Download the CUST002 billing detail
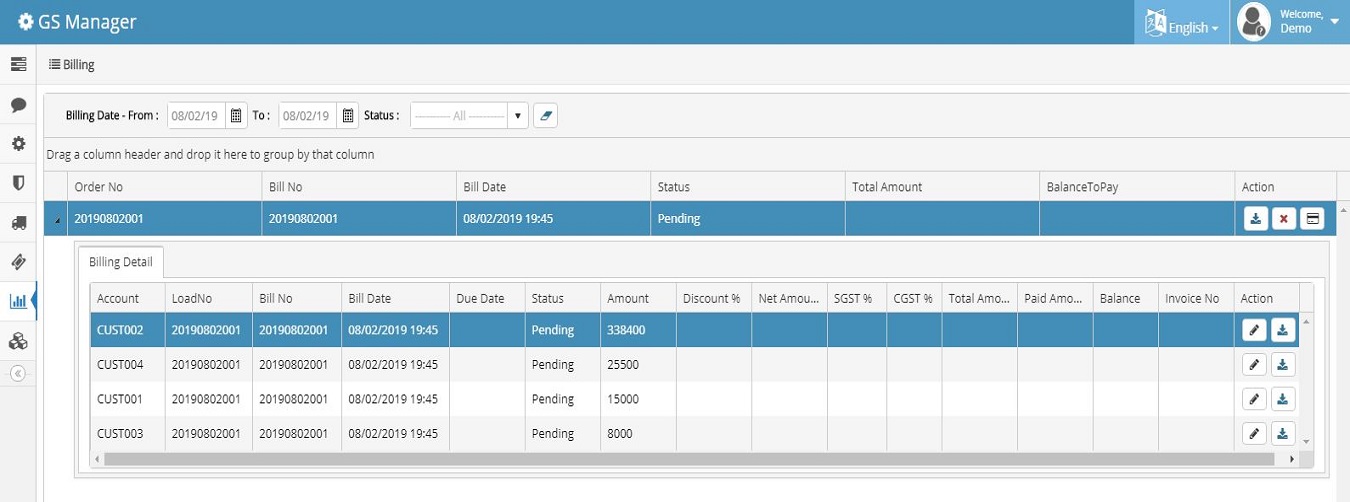This screenshot has width=1350, height=502. [1283, 330]
